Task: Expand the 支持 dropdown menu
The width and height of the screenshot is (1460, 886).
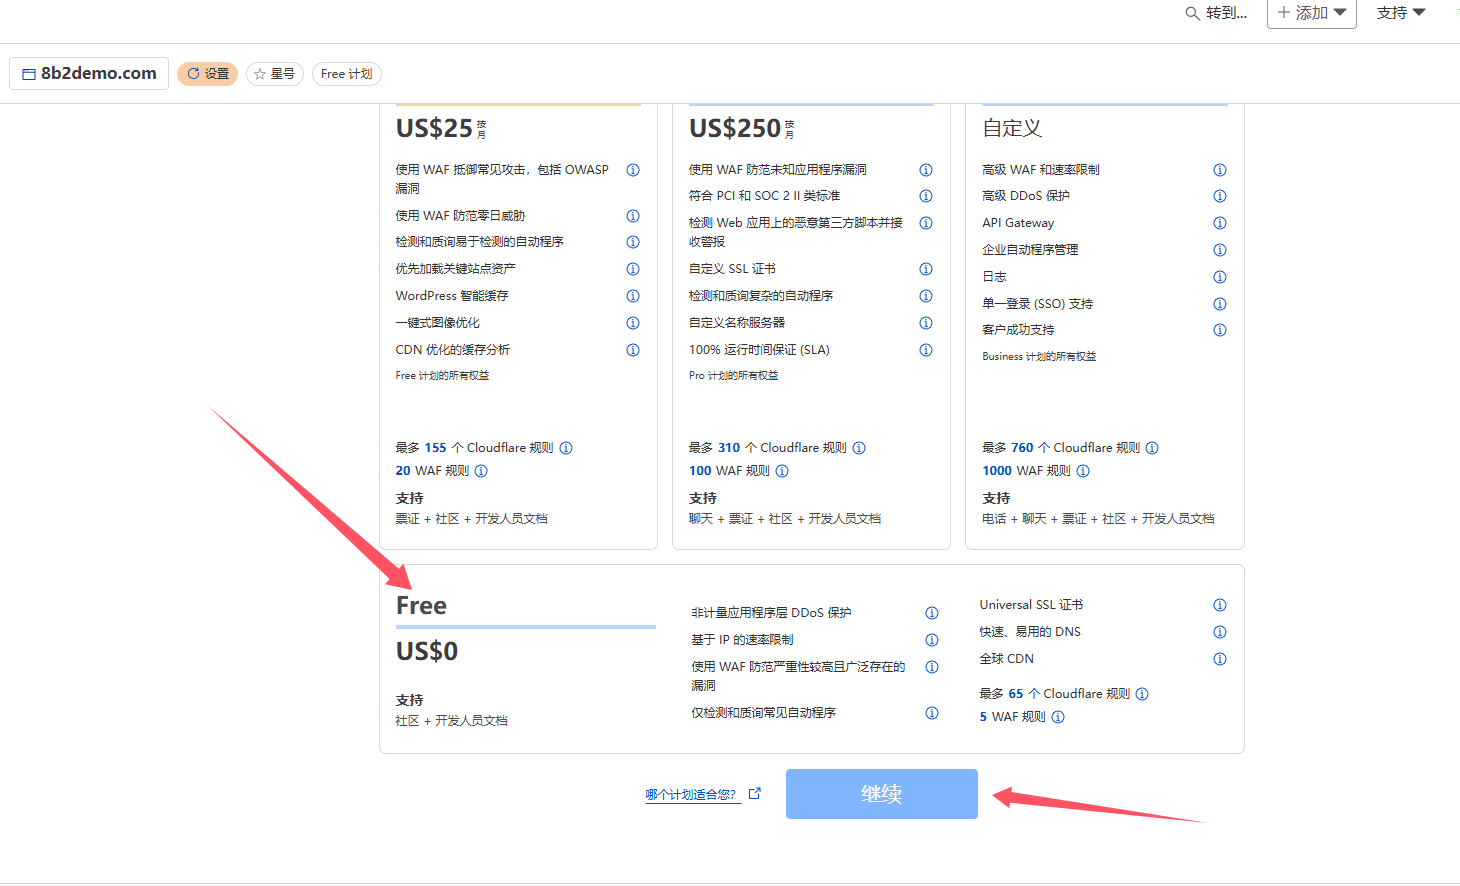Action: [x=1400, y=13]
